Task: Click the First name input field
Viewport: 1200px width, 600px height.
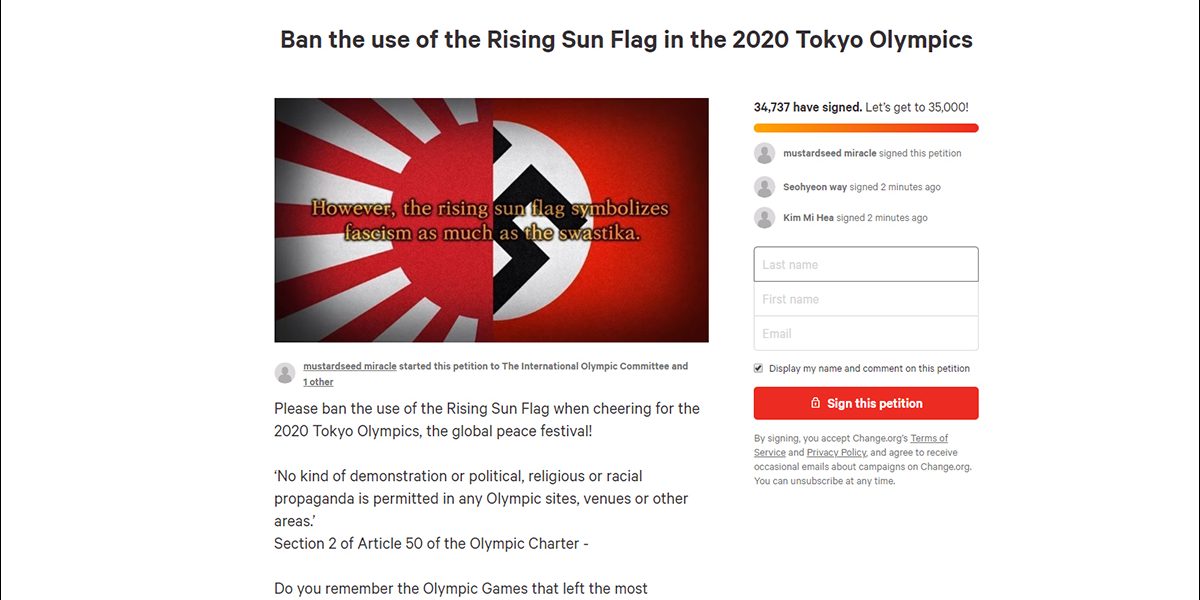Action: coord(866,298)
